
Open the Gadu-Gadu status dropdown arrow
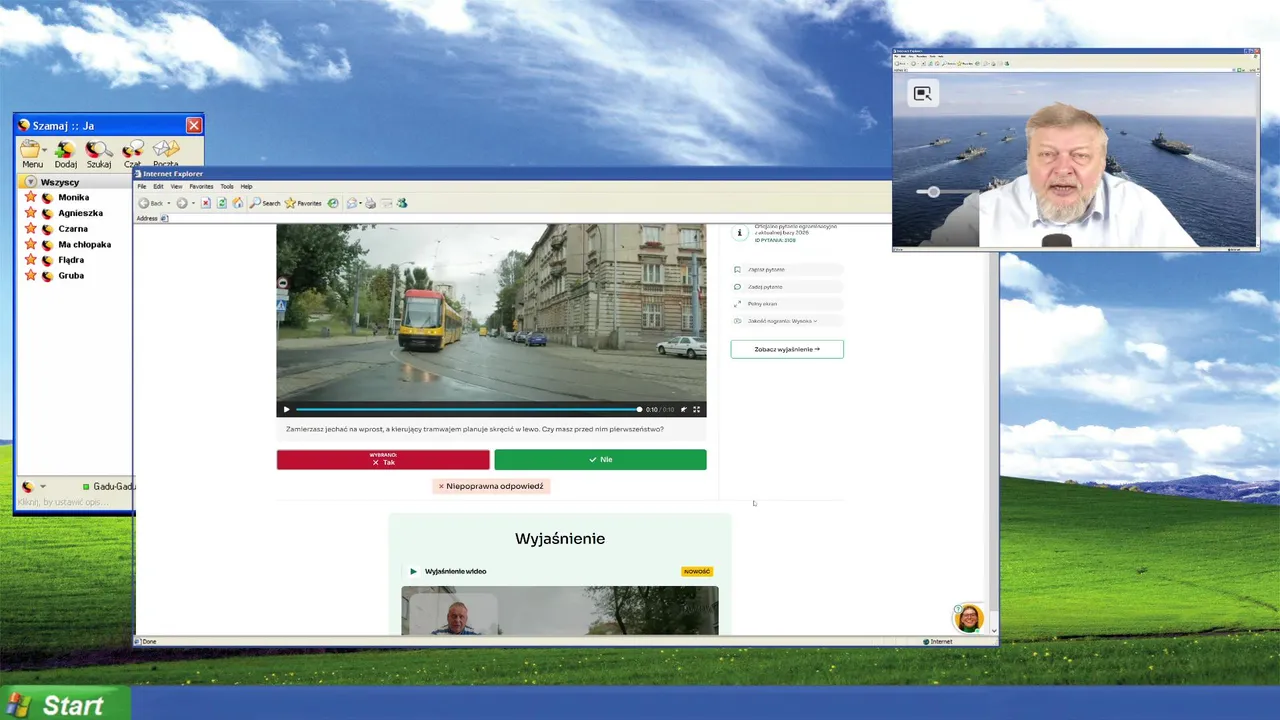click(43, 487)
